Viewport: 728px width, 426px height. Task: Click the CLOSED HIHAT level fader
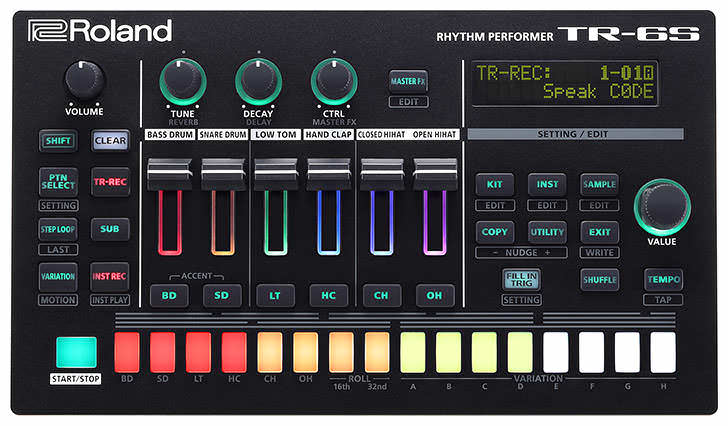[382, 174]
